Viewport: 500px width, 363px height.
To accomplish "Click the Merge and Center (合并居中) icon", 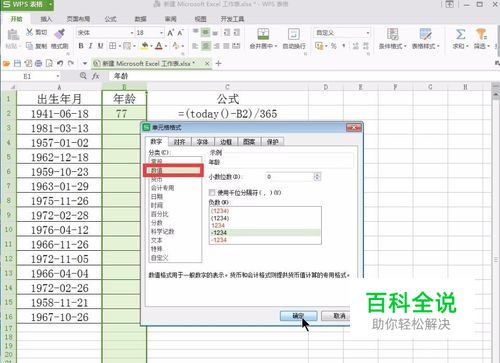I will [x=263, y=34].
